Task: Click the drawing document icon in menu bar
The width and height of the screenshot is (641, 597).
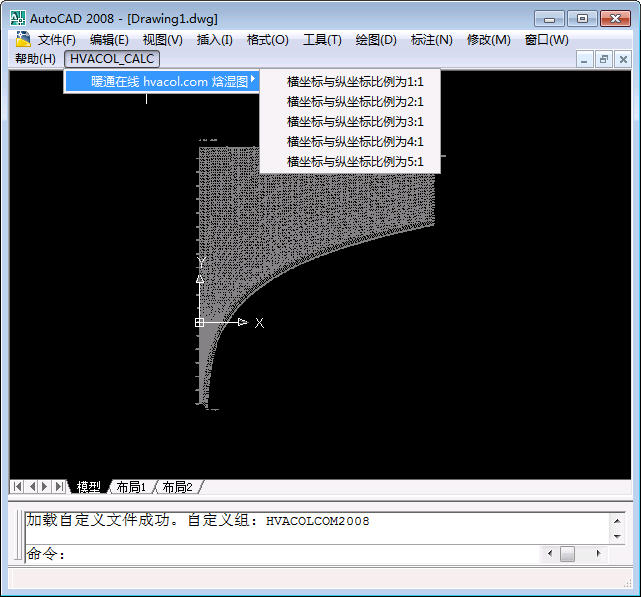Action: [23, 39]
